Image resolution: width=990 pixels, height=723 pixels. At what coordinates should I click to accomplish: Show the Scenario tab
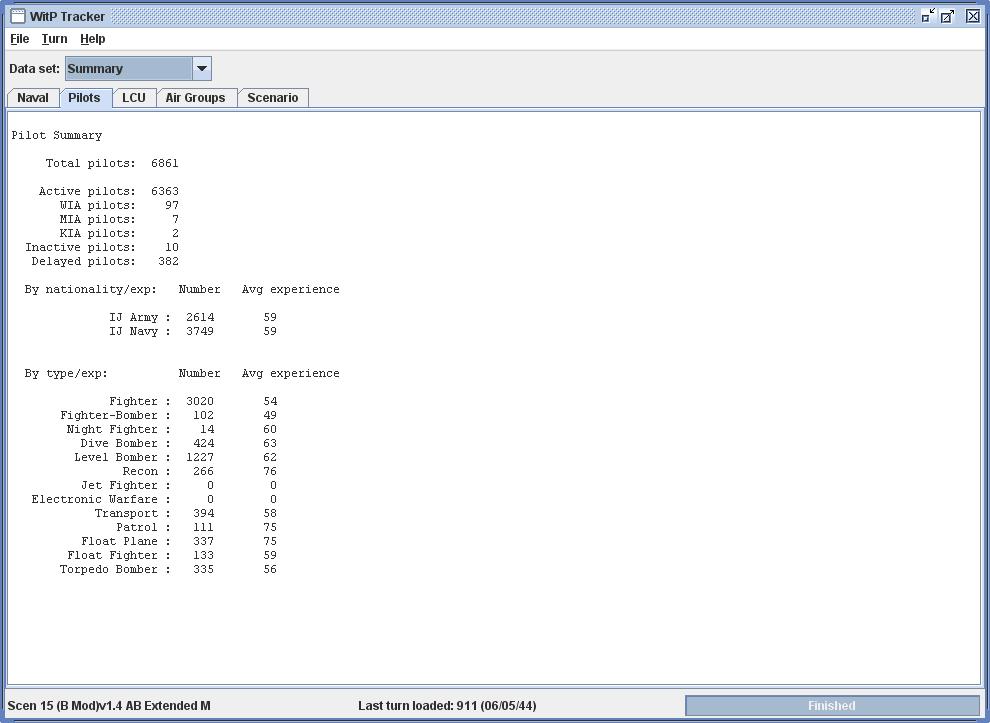tap(273, 98)
